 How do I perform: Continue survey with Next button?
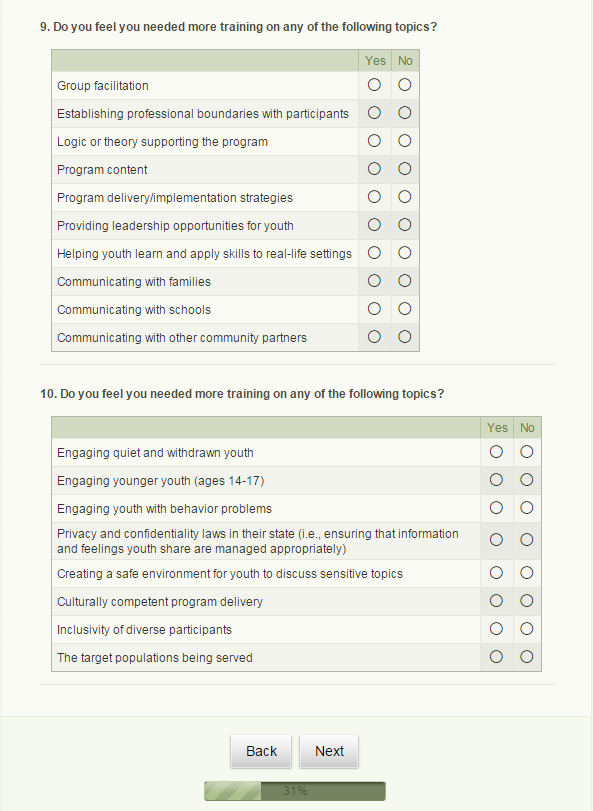tap(329, 751)
